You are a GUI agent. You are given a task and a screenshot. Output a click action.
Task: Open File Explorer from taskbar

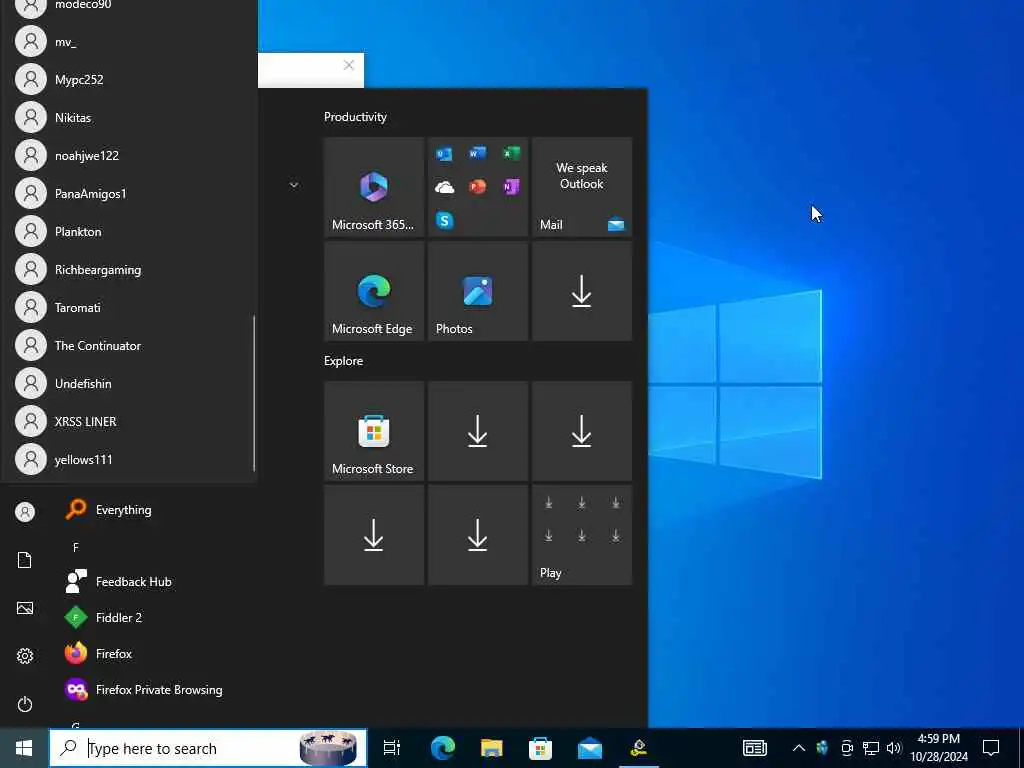click(x=492, y=748)
